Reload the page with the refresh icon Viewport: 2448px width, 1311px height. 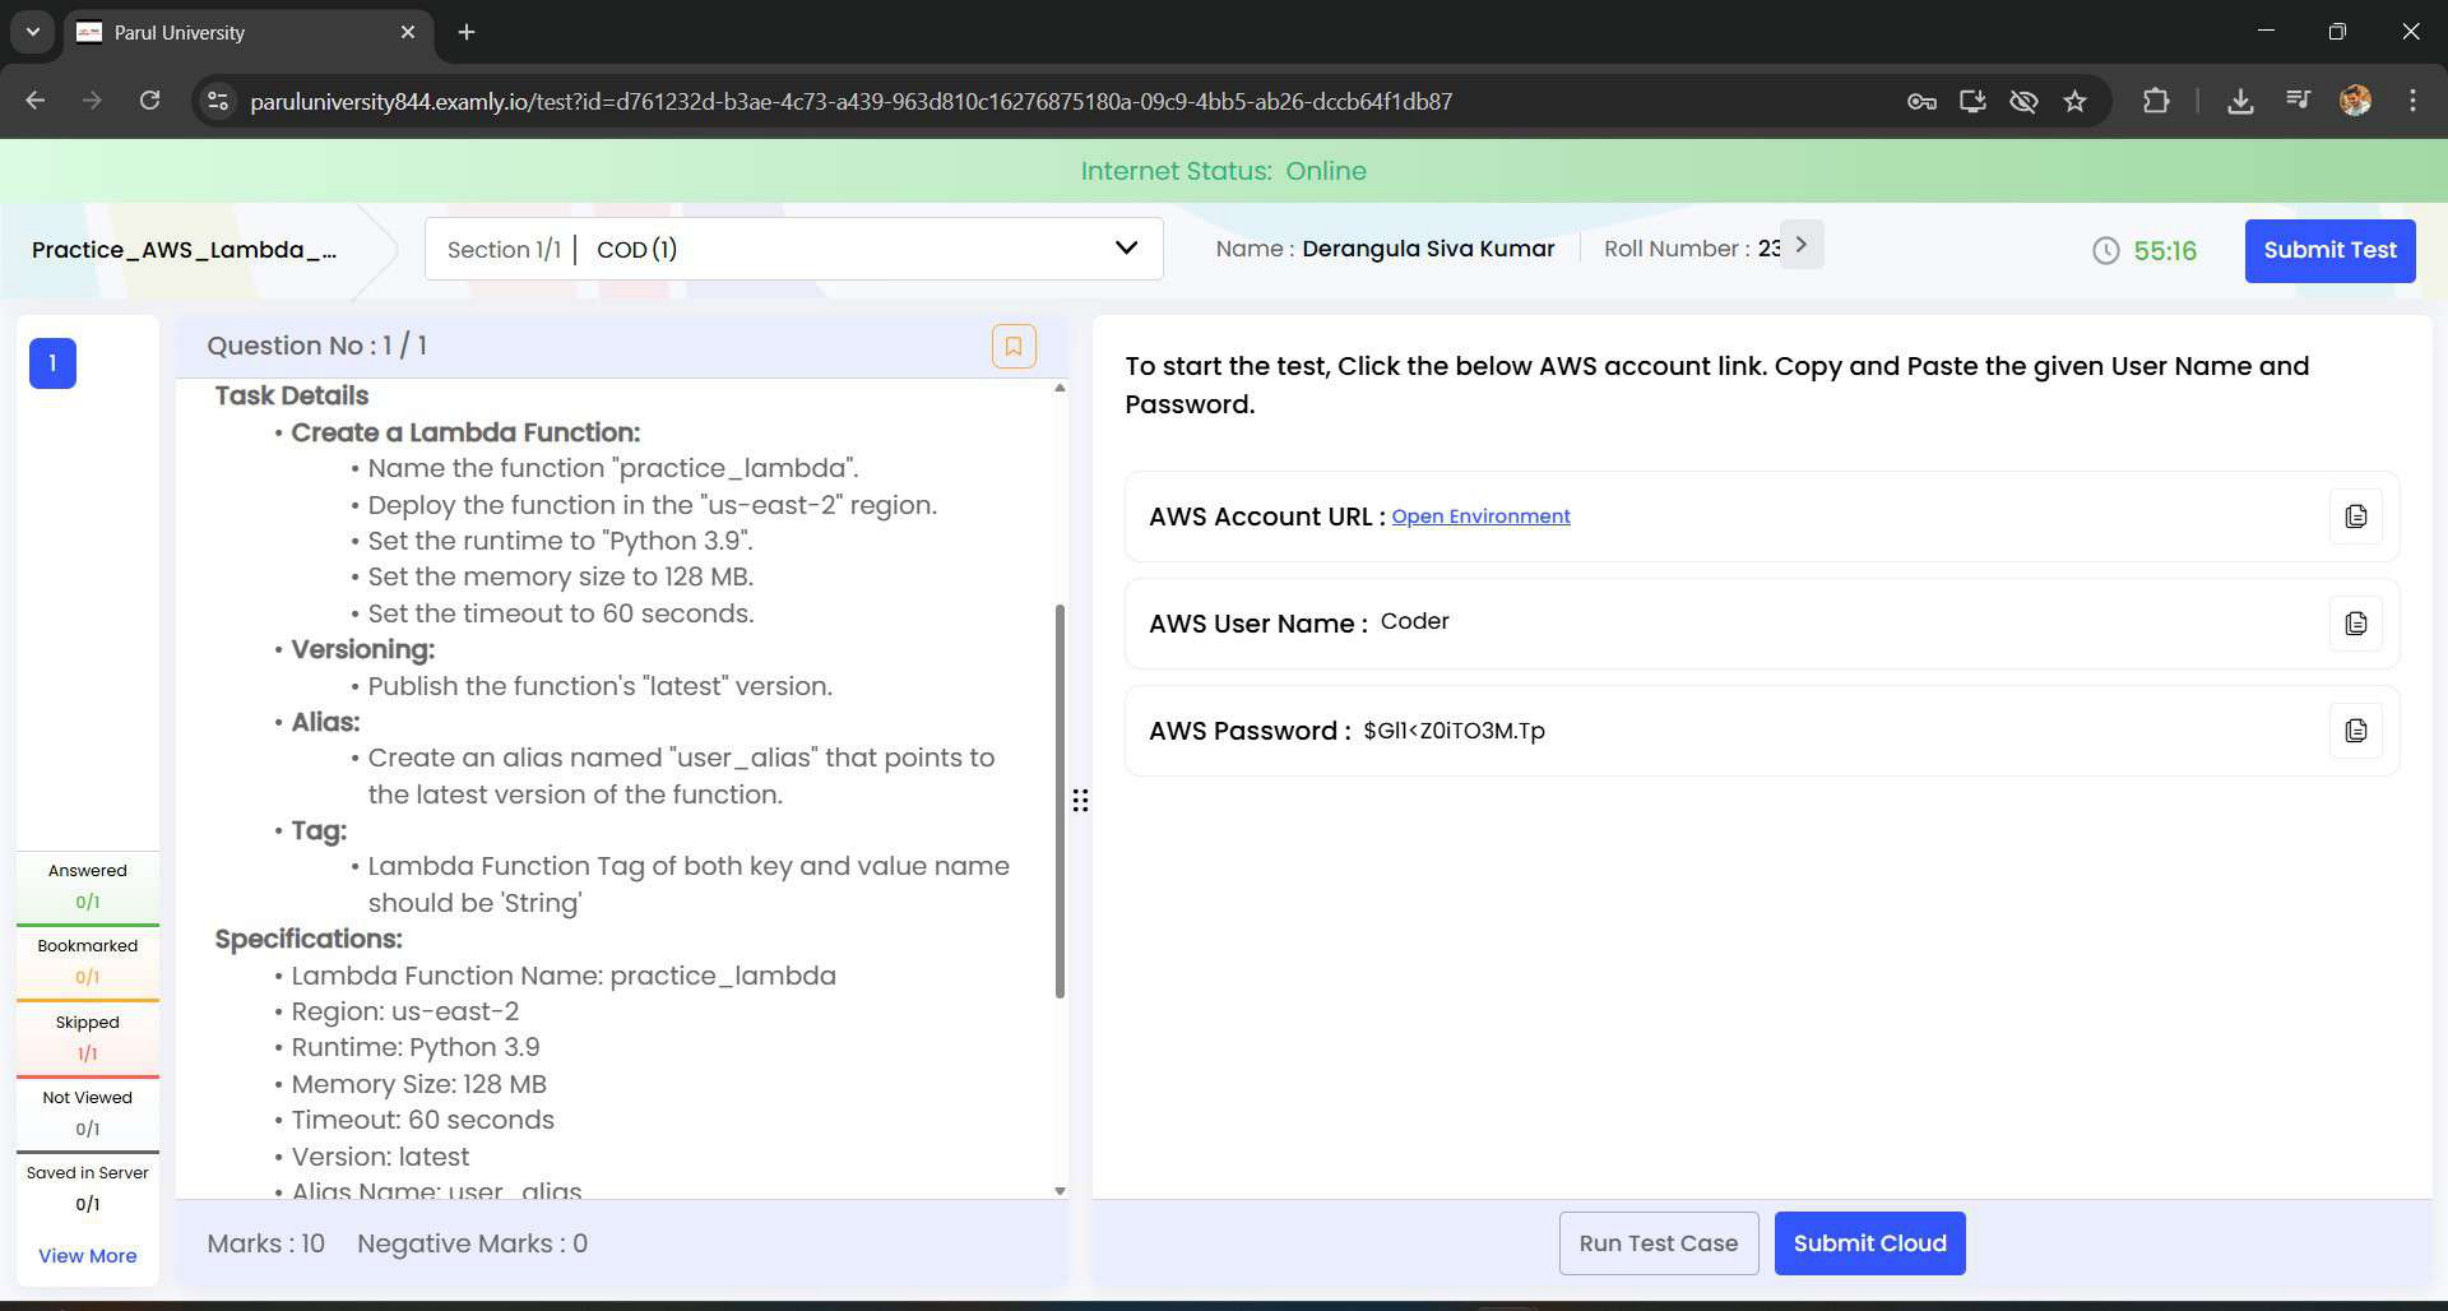[x=150, y=100]
